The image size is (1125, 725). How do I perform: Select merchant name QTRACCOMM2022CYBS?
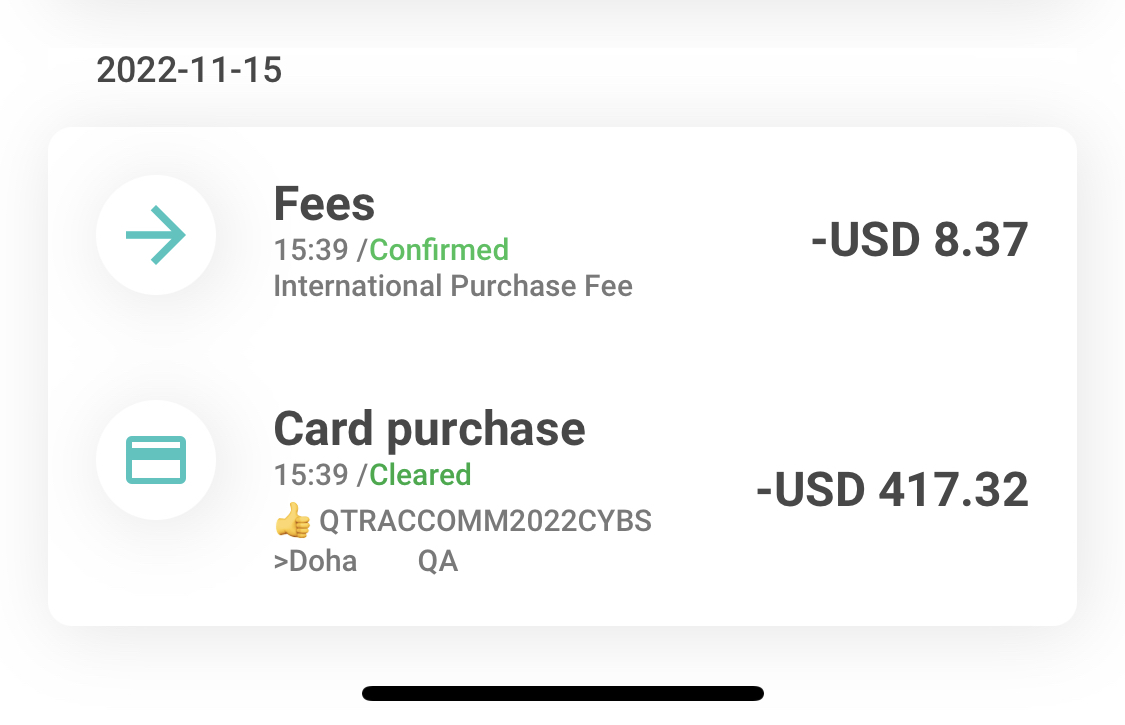[485, 522]
